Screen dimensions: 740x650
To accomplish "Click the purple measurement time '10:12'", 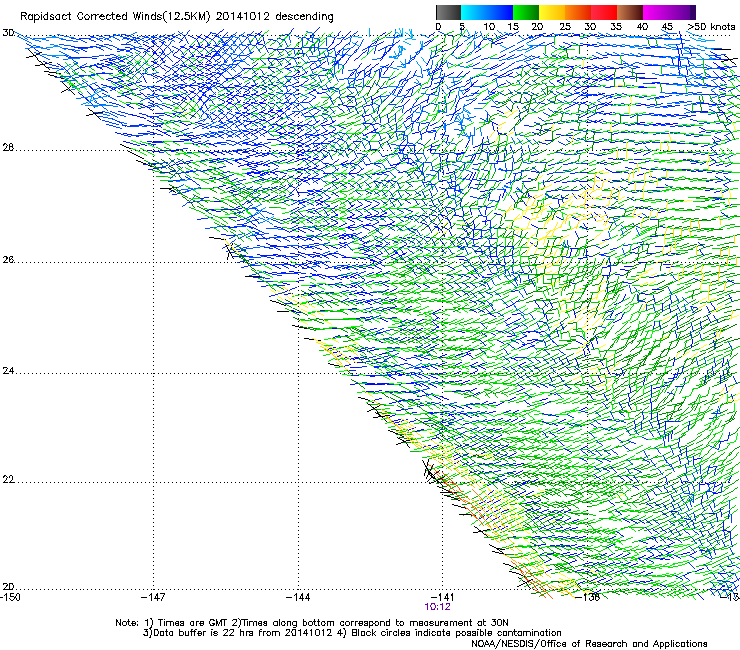I will (x=437, y=607).
